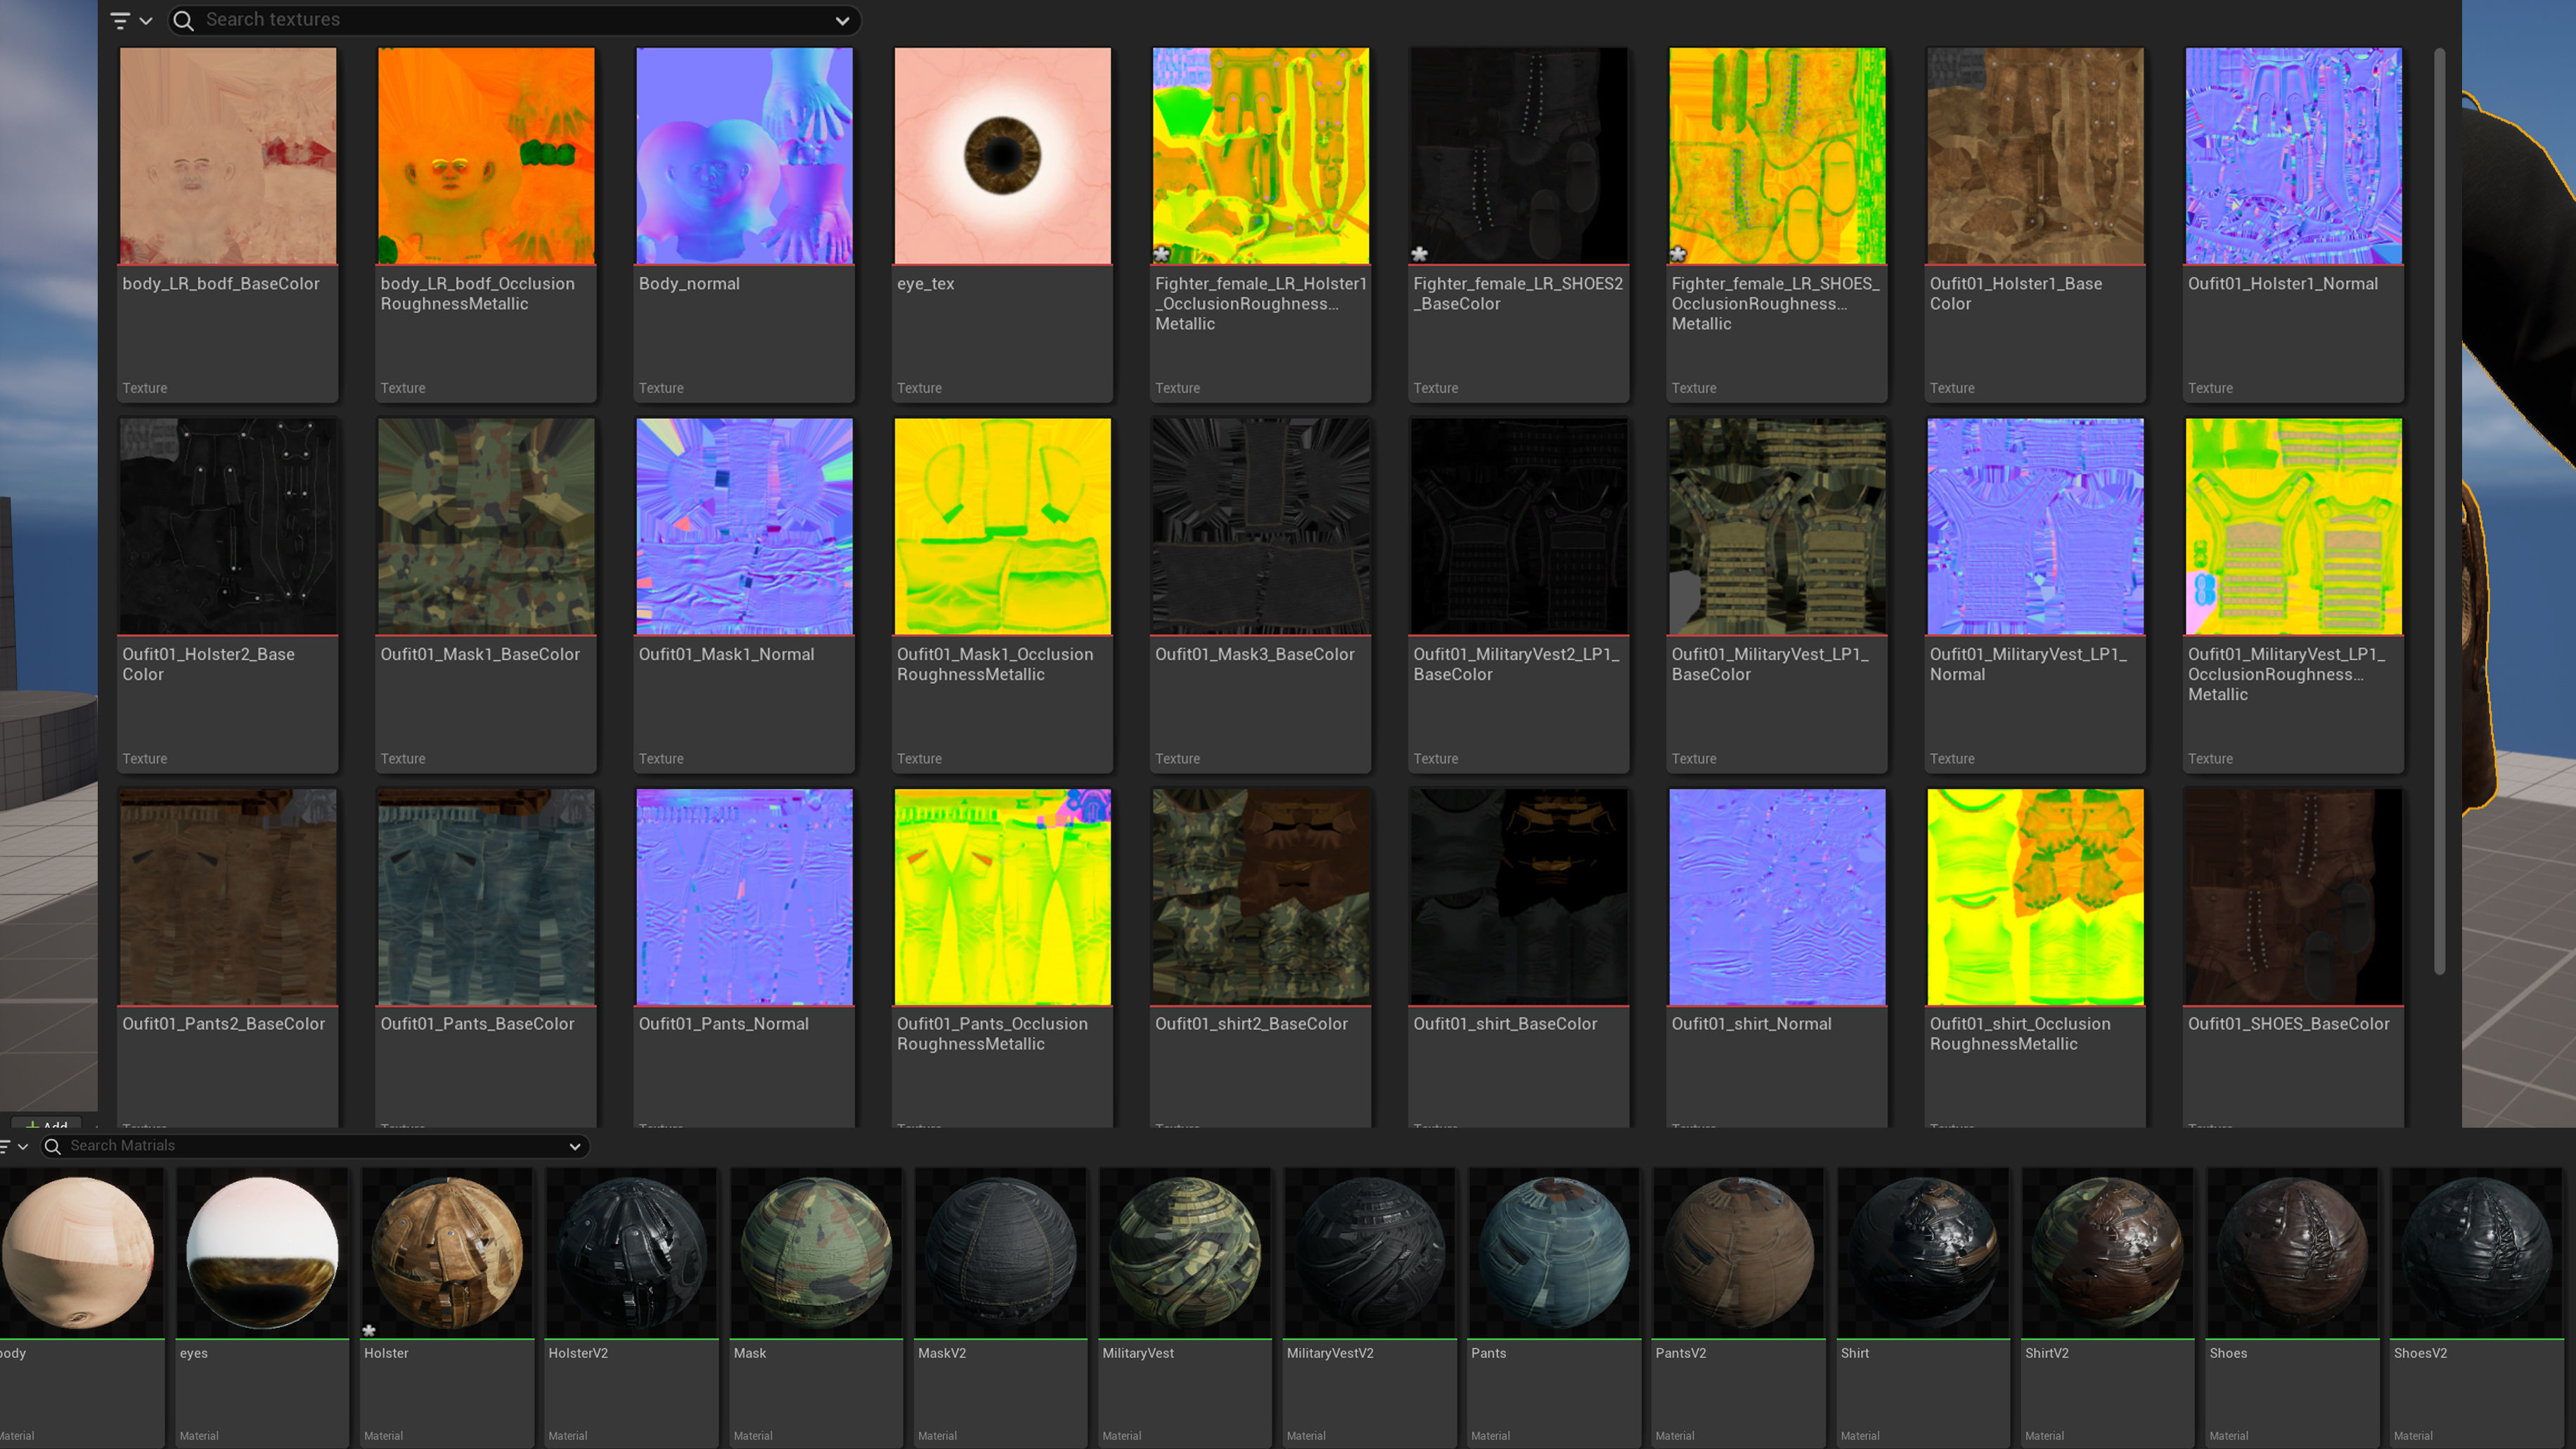The width and height of the screenshot is (2576, 1449).
Task: Click the magnifier icon in textures search
Action: 184,20
